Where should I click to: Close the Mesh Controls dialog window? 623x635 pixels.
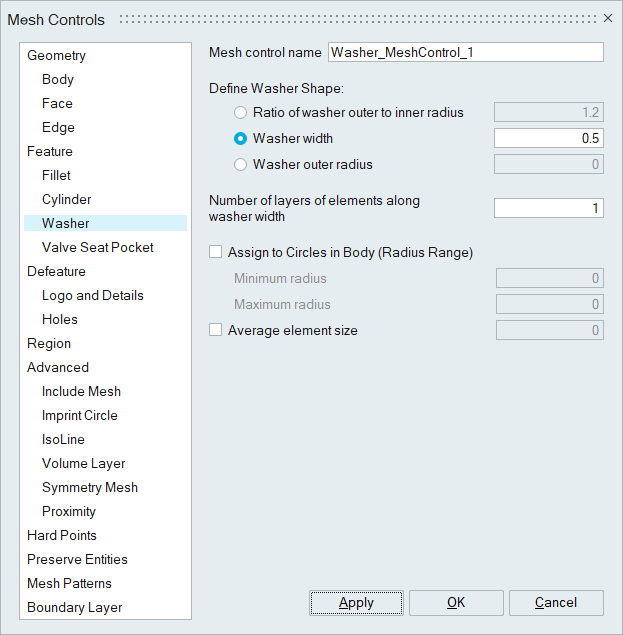[608, 18]
